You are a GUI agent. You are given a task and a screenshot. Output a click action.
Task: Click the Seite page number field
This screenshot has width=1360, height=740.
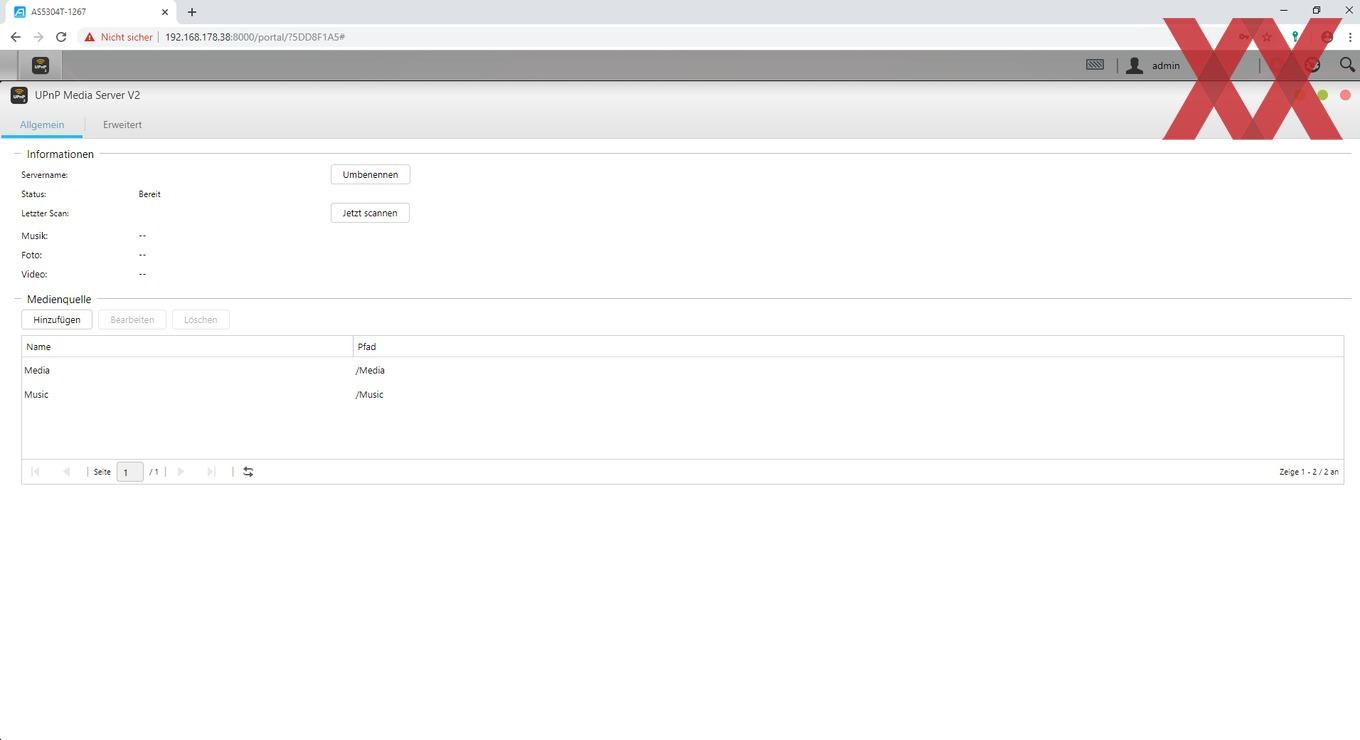[130, 472]
